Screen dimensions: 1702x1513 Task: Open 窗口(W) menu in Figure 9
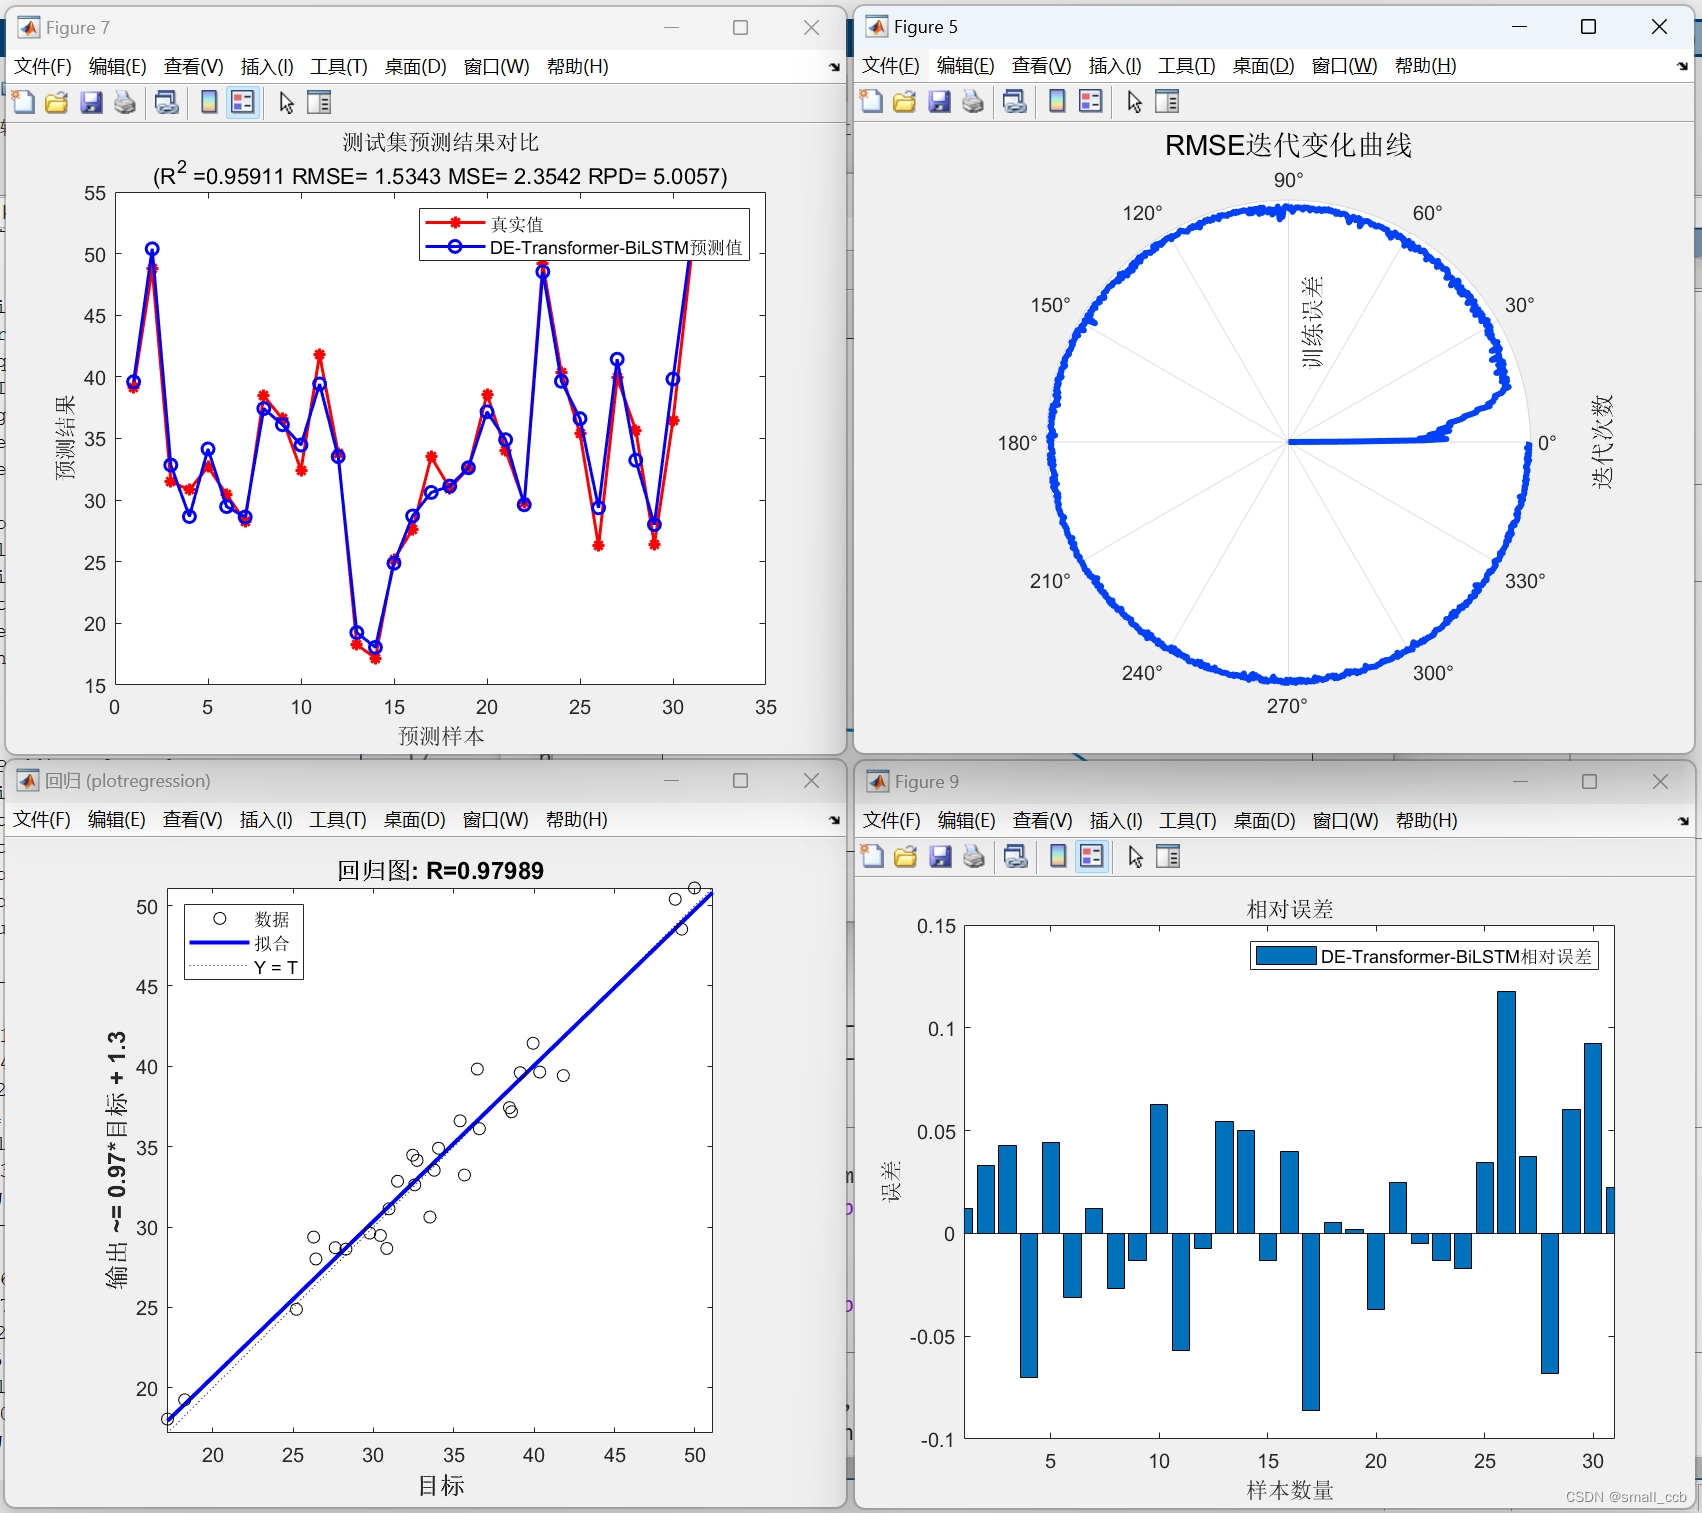[x=1345, y=821]
